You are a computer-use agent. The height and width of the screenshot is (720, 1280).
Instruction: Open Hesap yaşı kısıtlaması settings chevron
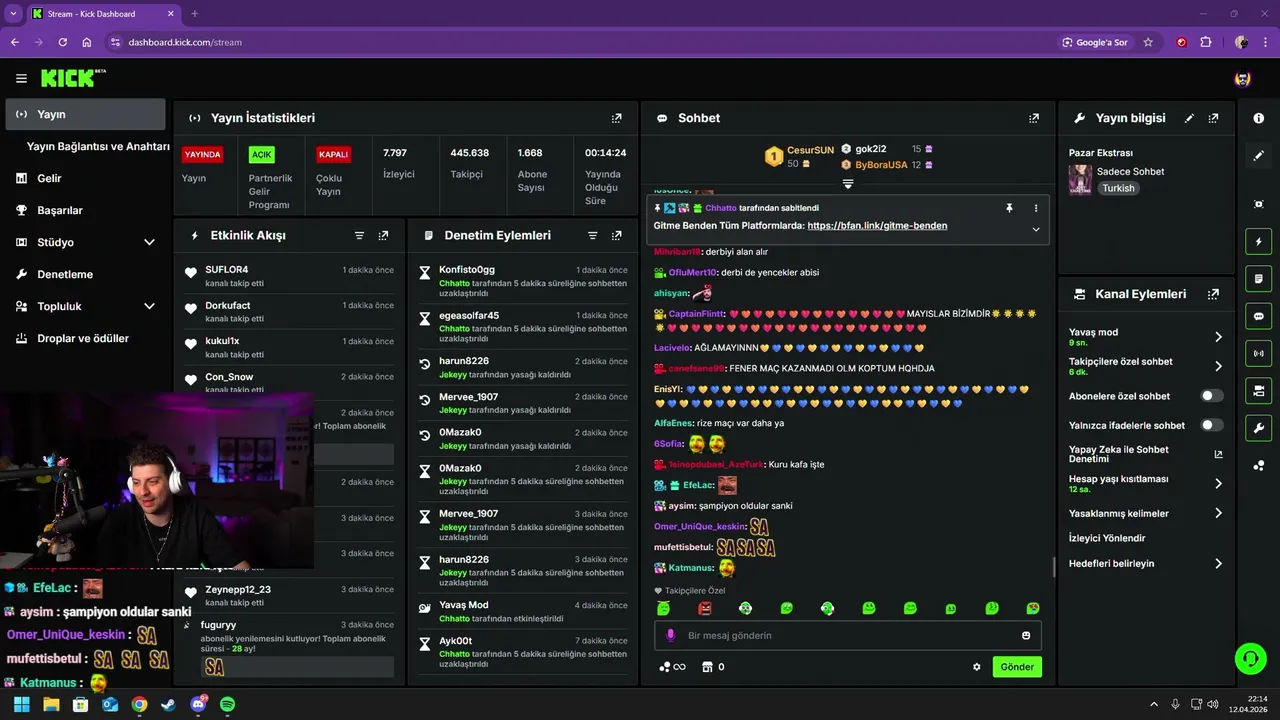[1218, 483]
